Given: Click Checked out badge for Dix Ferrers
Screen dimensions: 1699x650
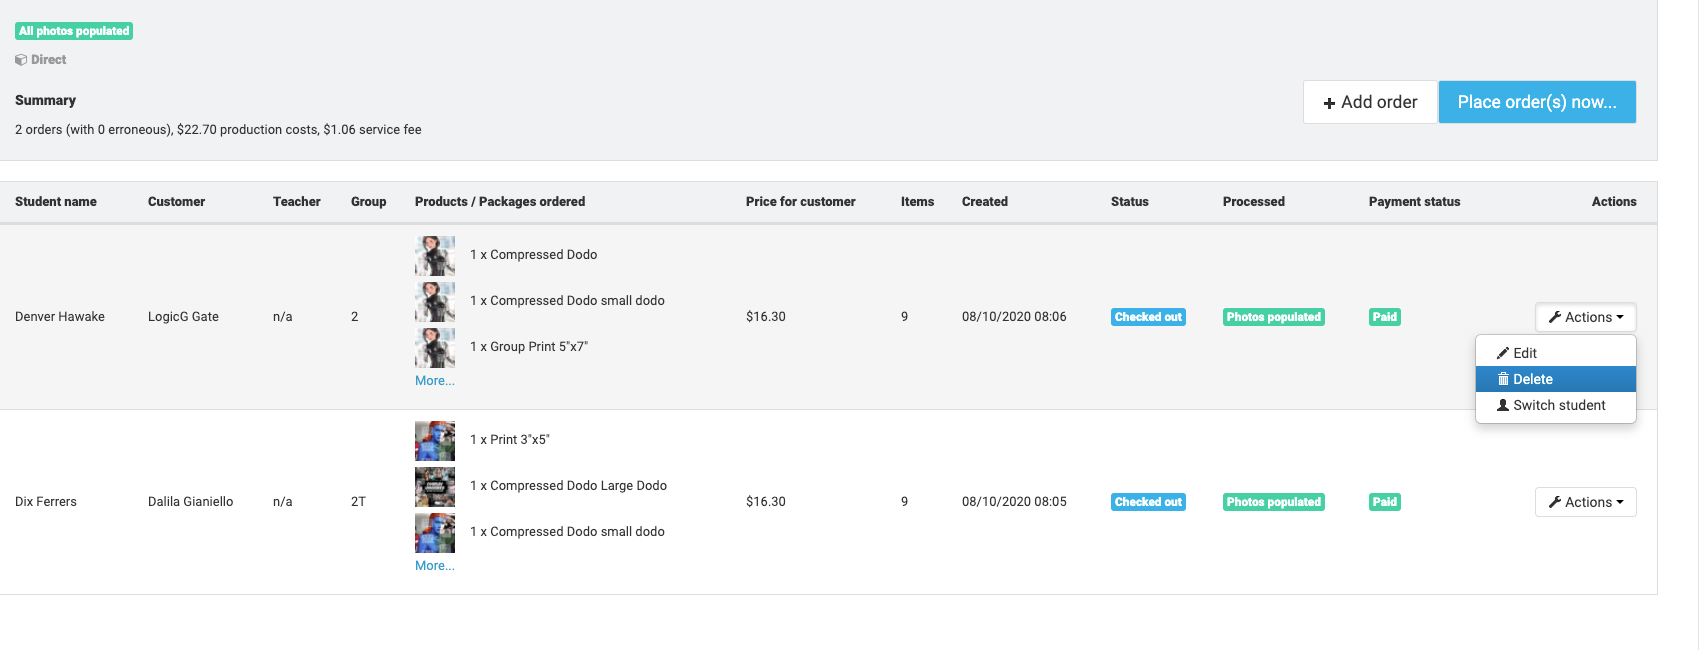Looking at the screenshot, I should tap(1148, 502).
